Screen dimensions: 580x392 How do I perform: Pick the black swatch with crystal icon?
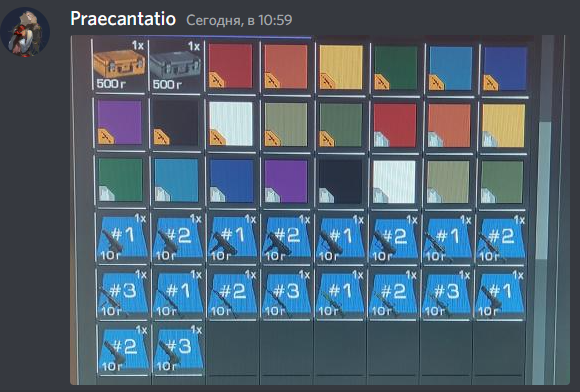[340, 182]
